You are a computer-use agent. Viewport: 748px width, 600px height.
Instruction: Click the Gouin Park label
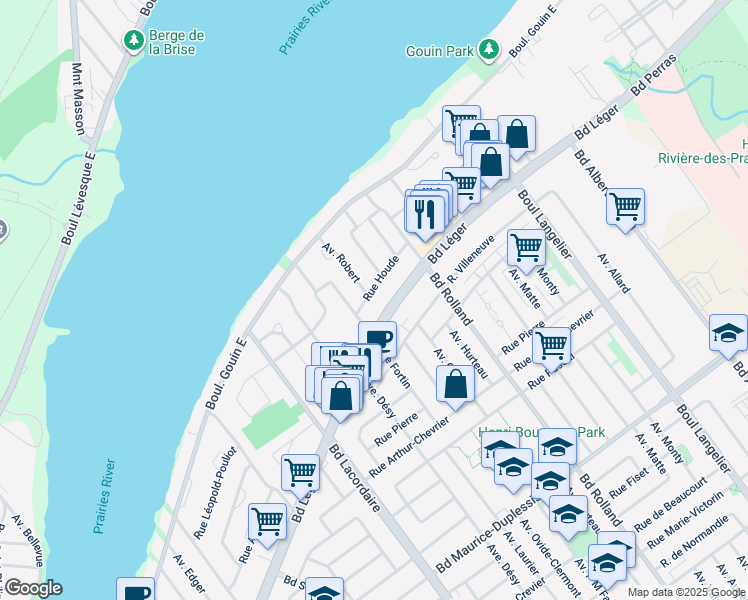pyautogui.click(x=440, y=51)
